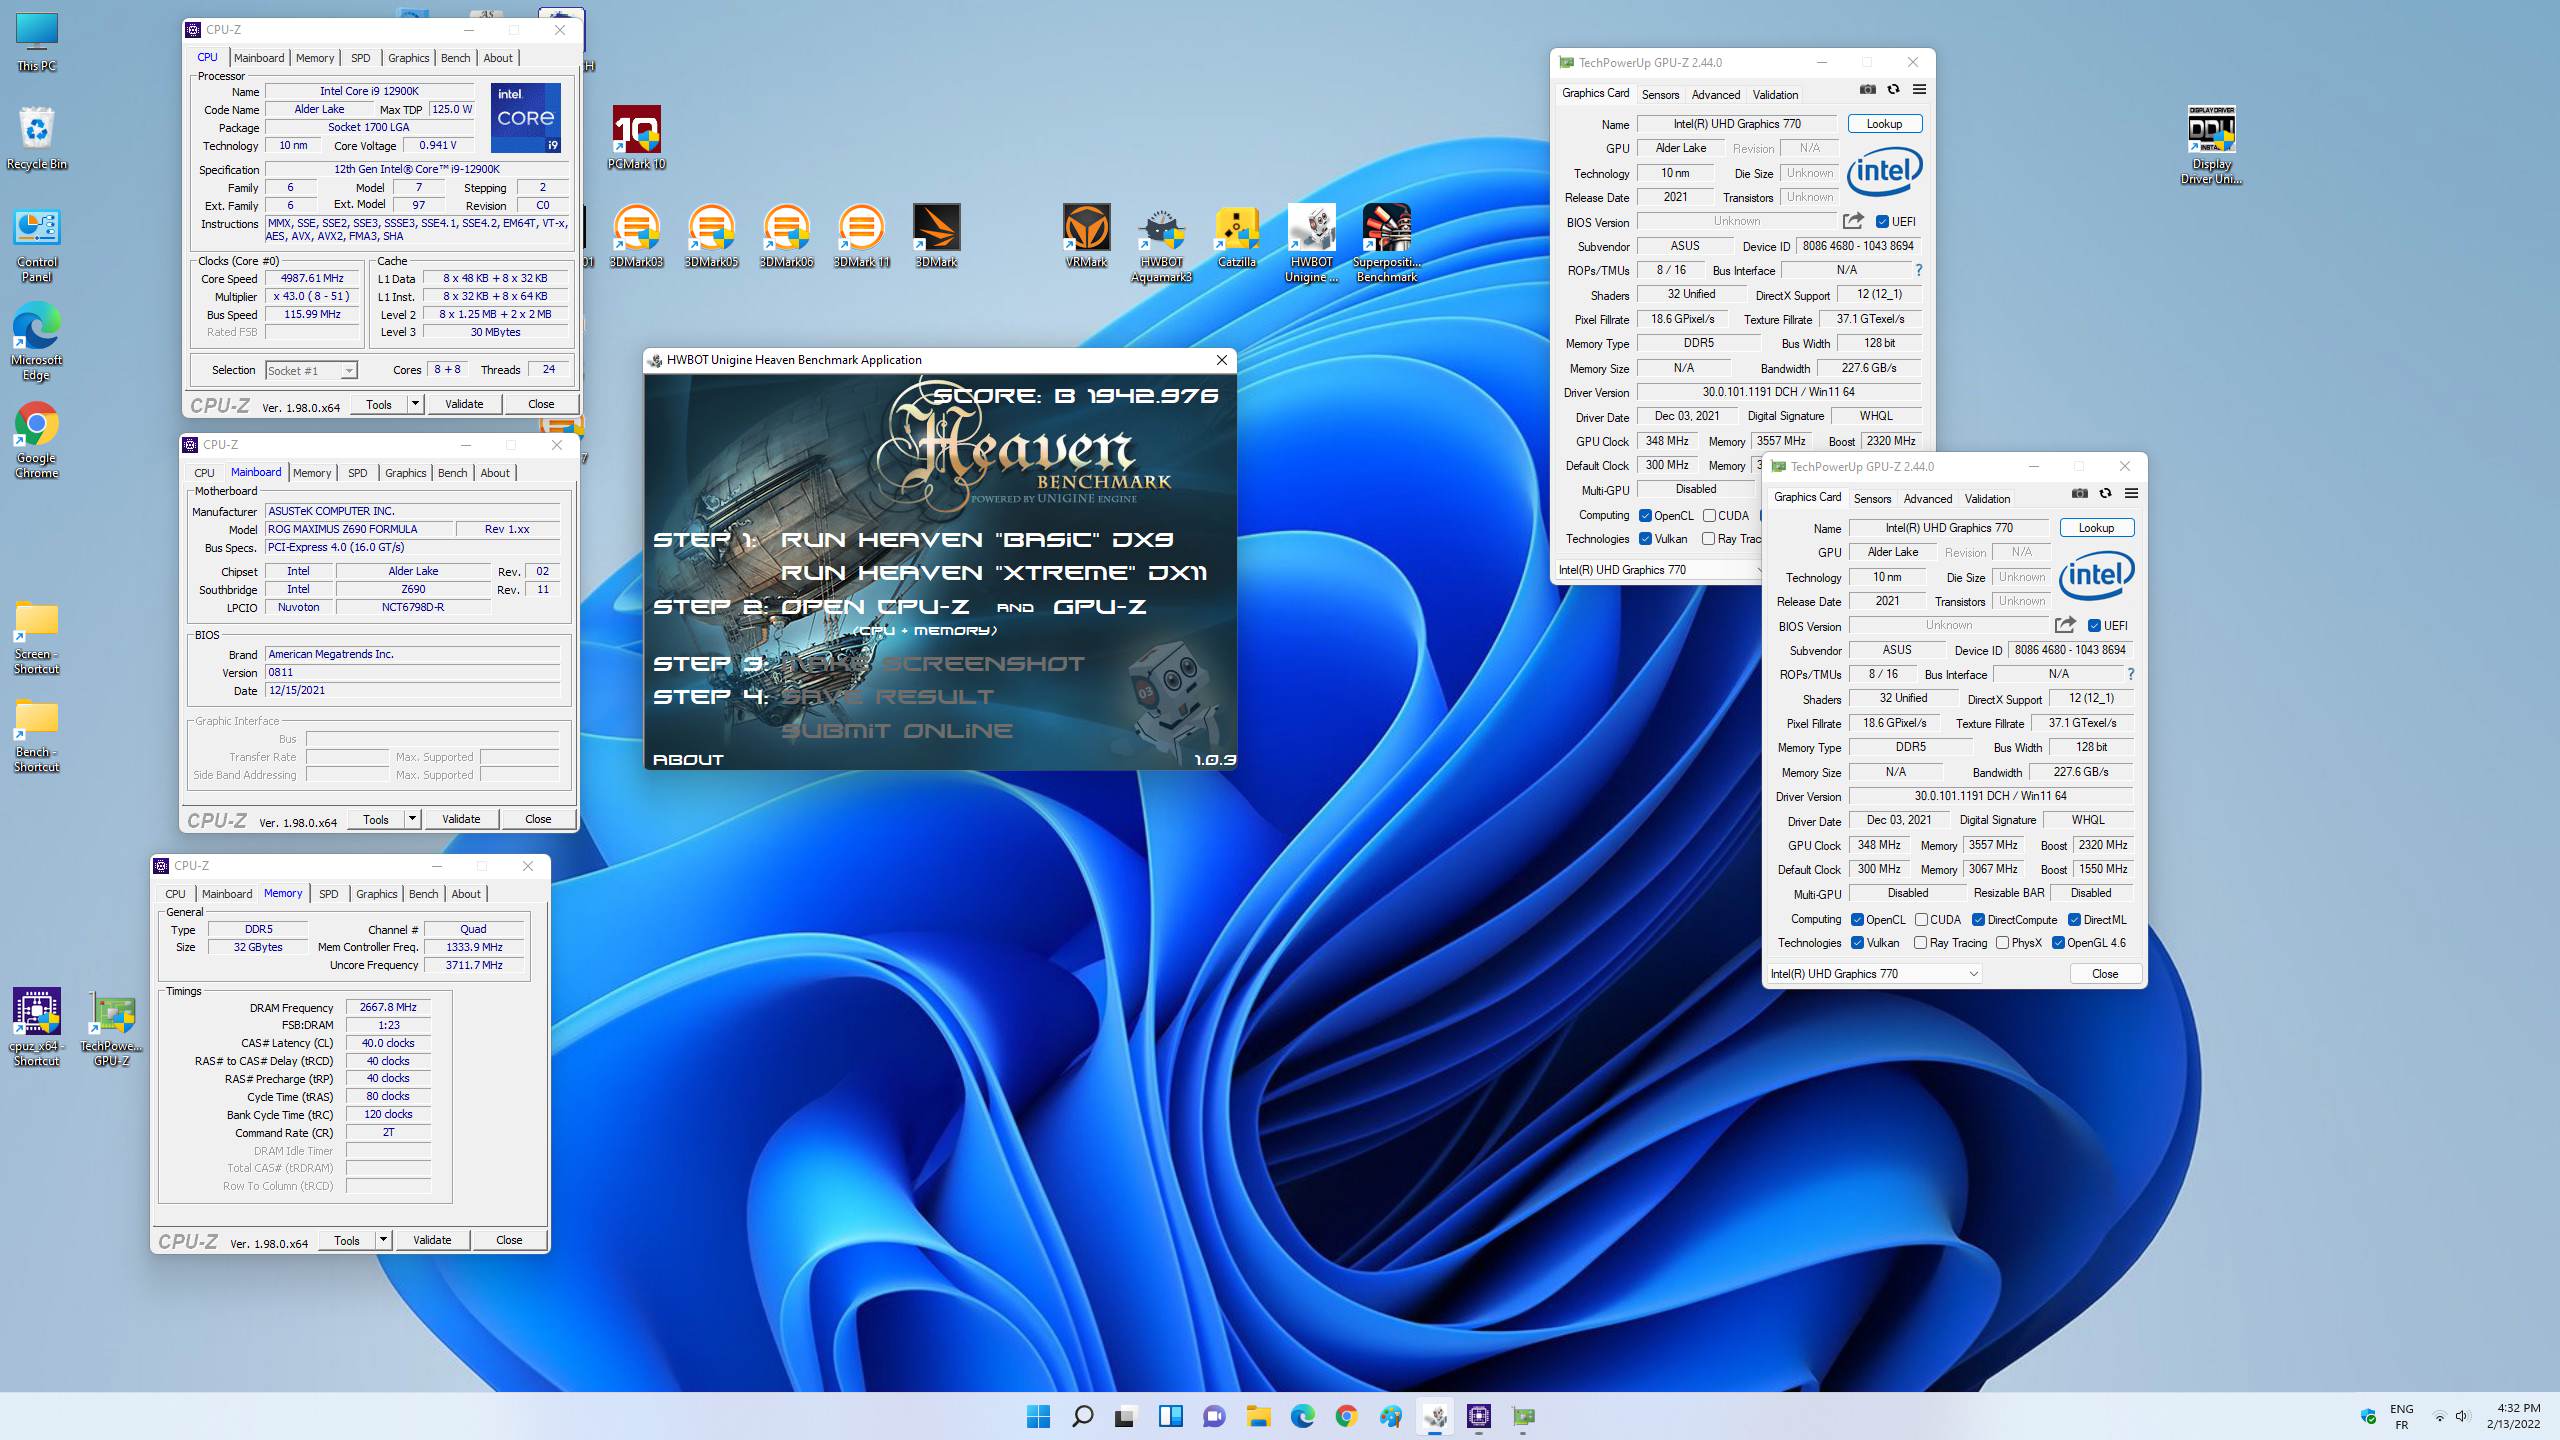Open the Screen Shortcut folder

[x=36, y=638]
